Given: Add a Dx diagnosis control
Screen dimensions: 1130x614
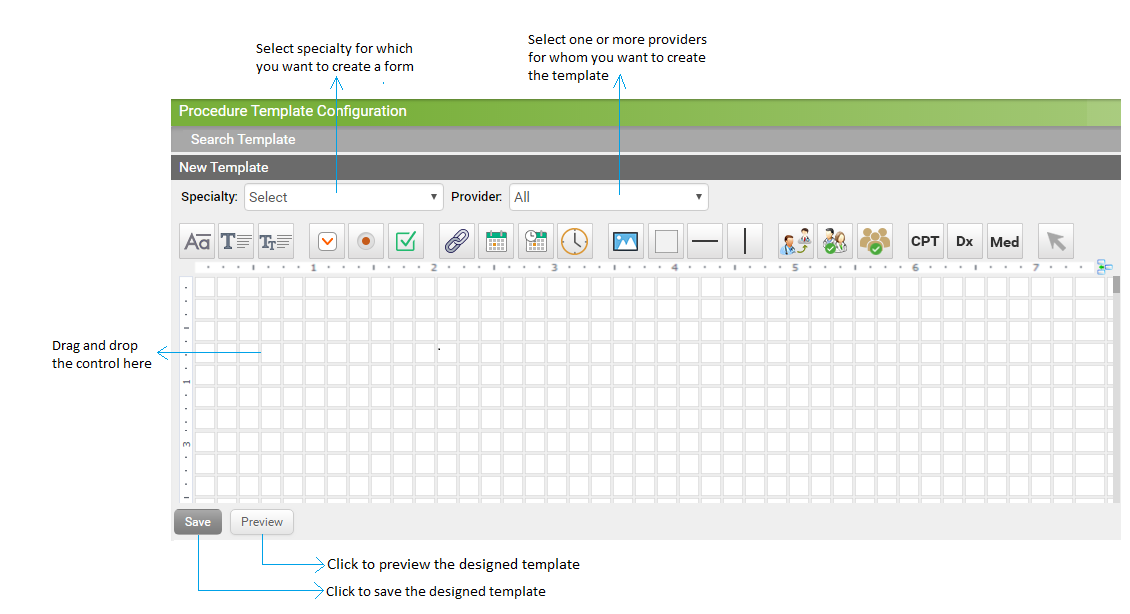Looking at the screenshot, I should click(x=965, y=241).
